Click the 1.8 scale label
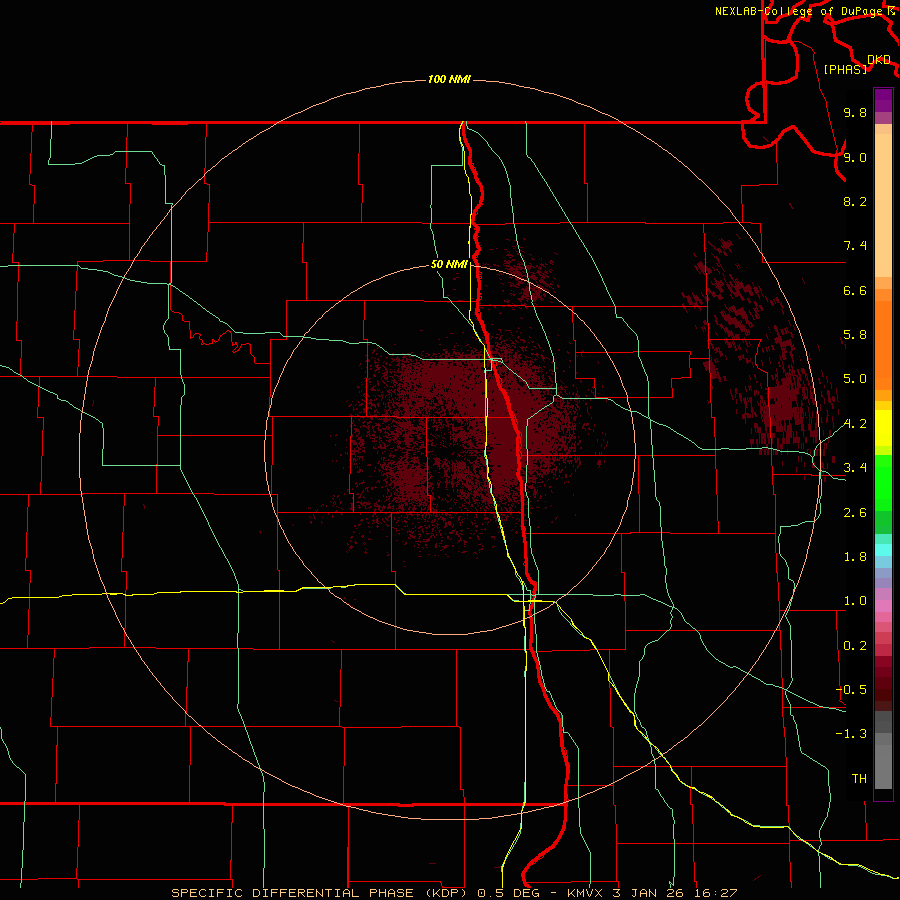Viewport: 900px width, 900px height. point(855,557)
